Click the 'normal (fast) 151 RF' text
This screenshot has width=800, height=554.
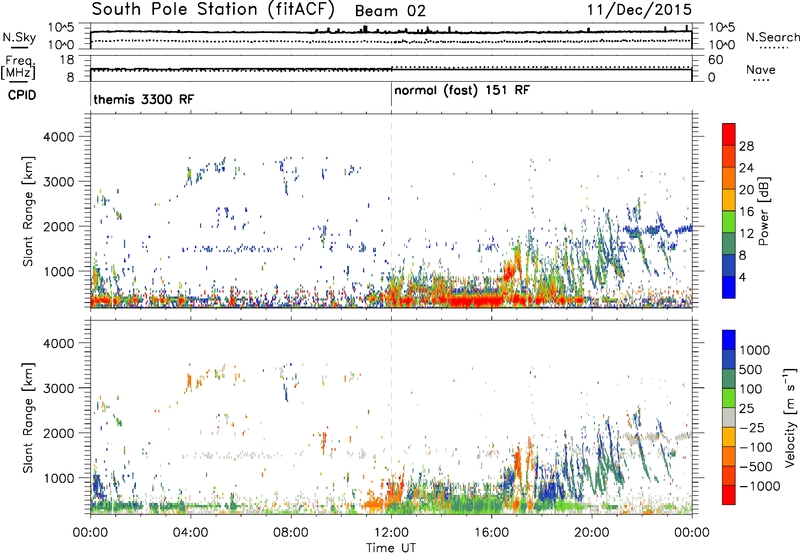pyautogui.click(x=462, y=90)
